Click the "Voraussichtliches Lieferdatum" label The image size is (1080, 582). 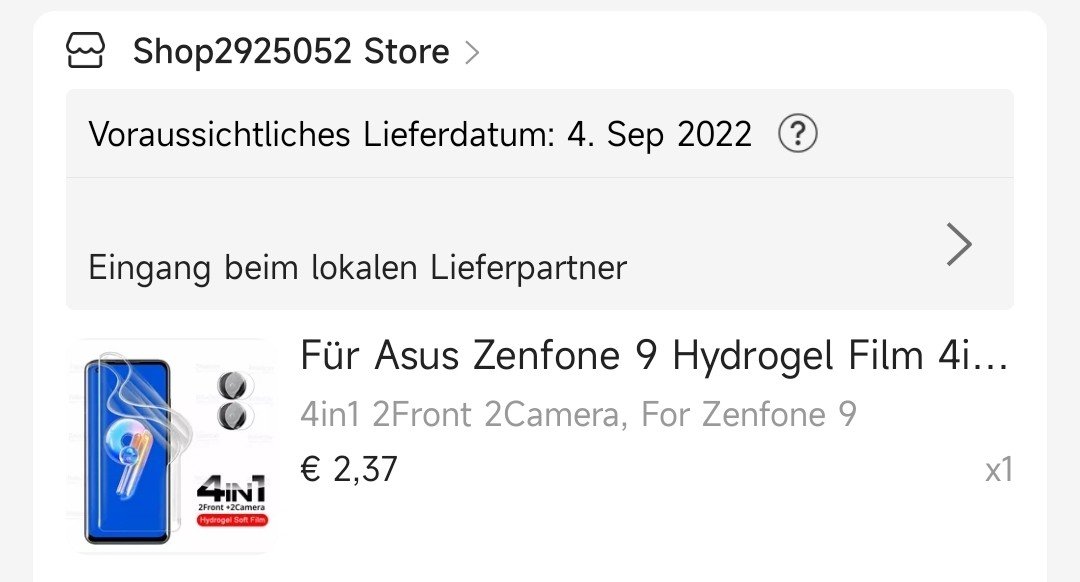320,134
